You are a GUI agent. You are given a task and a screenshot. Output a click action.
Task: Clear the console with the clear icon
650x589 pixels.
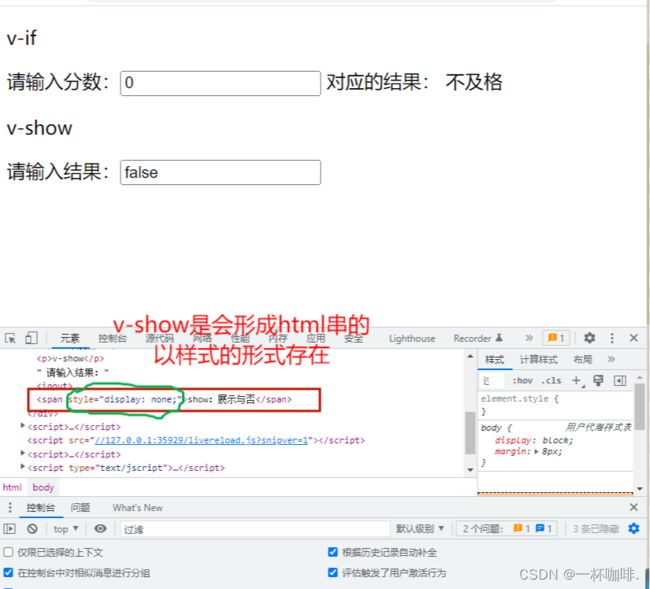(32, 528)
